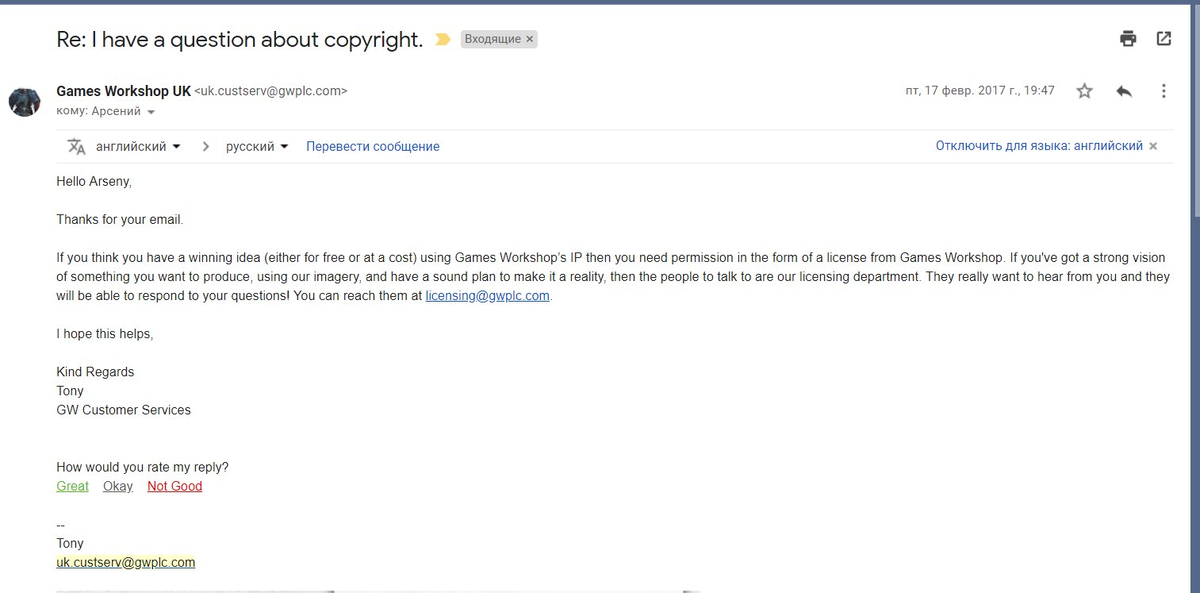The height and width of the screenshot is (593, 1200).
Task: Remove the Входящие label with X
Action: 530,39
